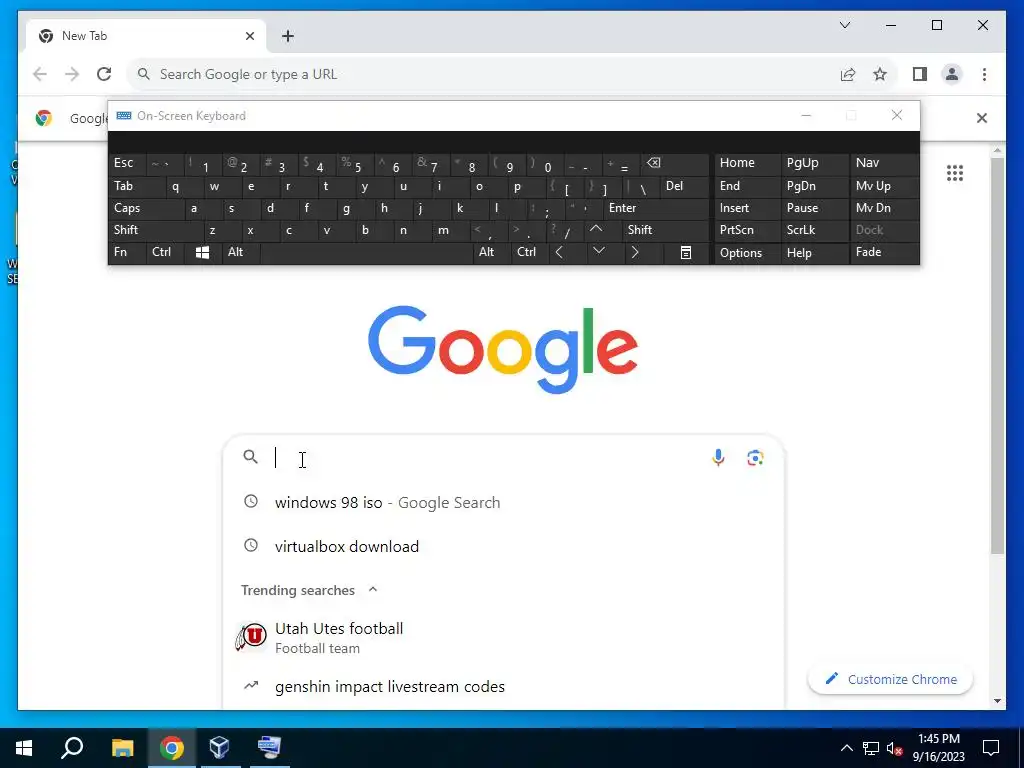
Task: Toggle the Fn key on keyboard
Action: click(127, 253)
